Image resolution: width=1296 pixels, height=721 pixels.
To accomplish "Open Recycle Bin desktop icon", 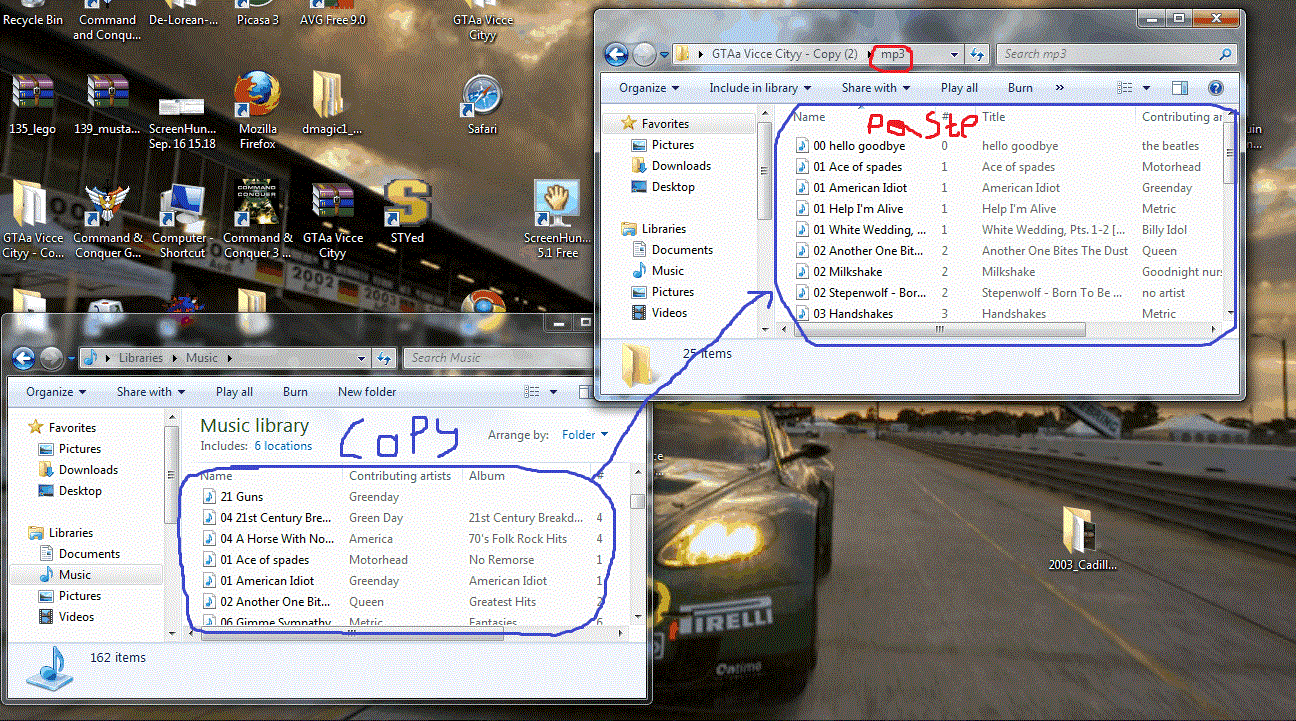I will click(32, 13).
